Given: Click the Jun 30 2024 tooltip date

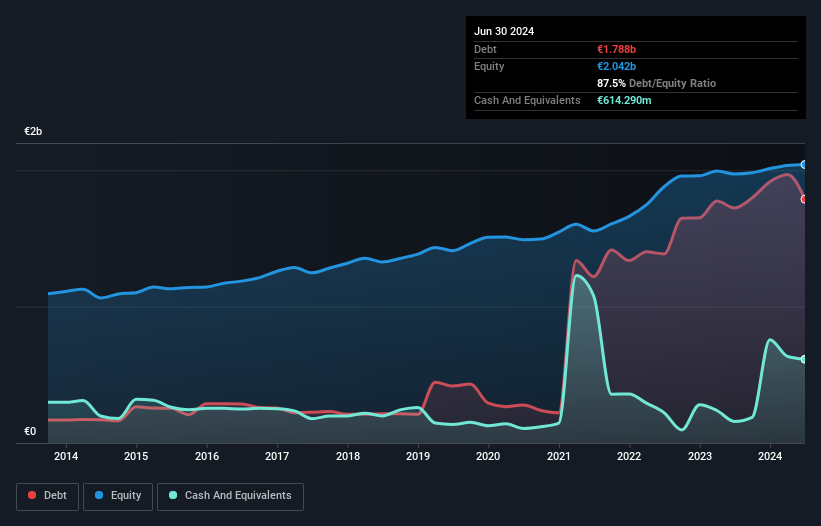Looking at the screenshot, I should (x=504, y=31).
